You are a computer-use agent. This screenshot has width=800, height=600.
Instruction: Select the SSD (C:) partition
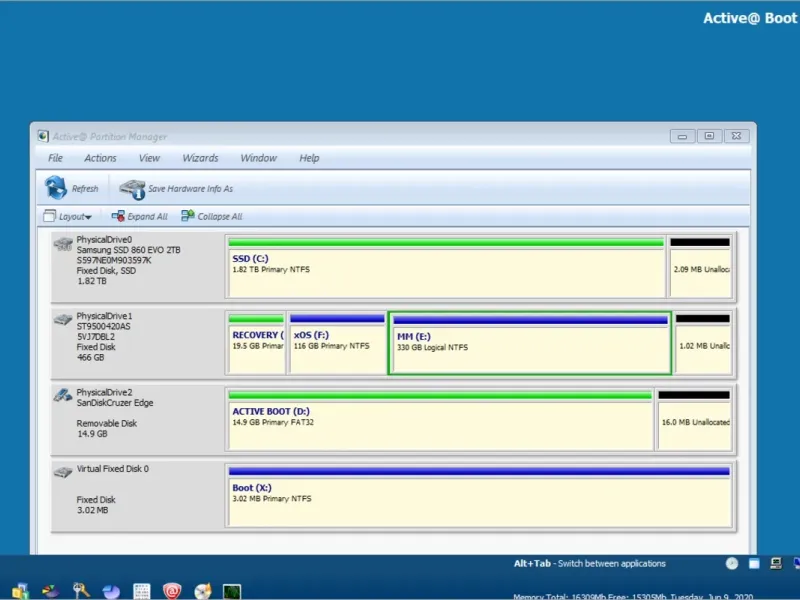click(x=446, y=266)
